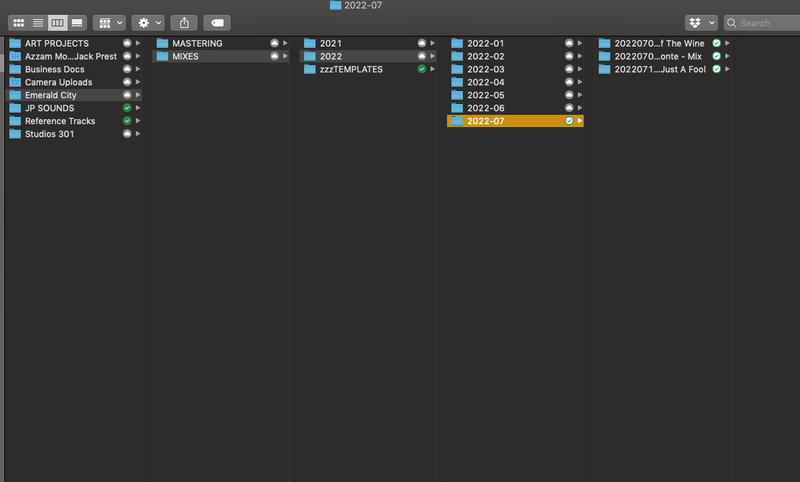Click the Camera Uploads folder icon
Screen dimensions: 800x482
[x=15, y=82]
